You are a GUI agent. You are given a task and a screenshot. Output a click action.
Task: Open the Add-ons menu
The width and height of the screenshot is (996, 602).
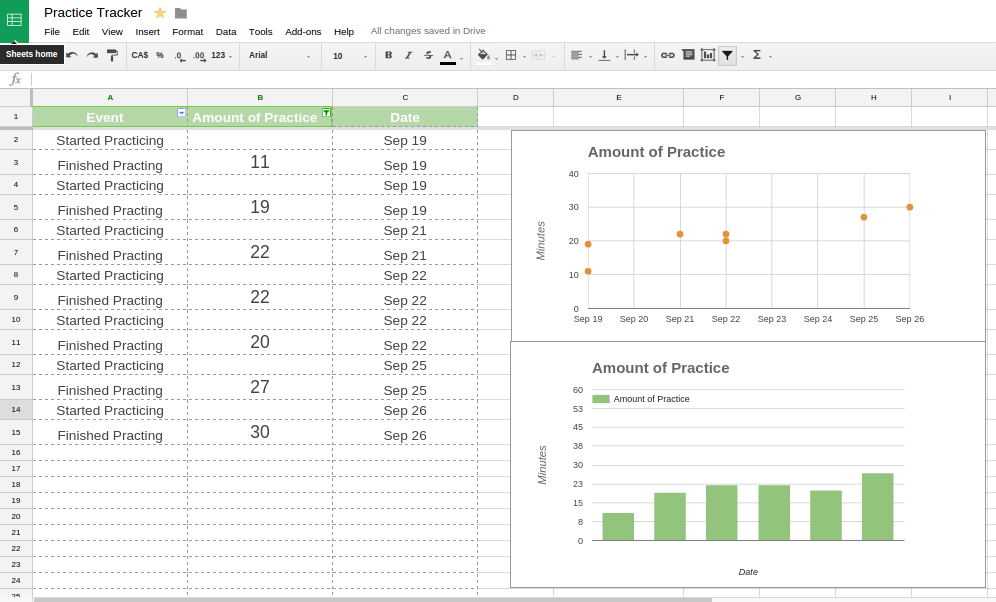303,32
